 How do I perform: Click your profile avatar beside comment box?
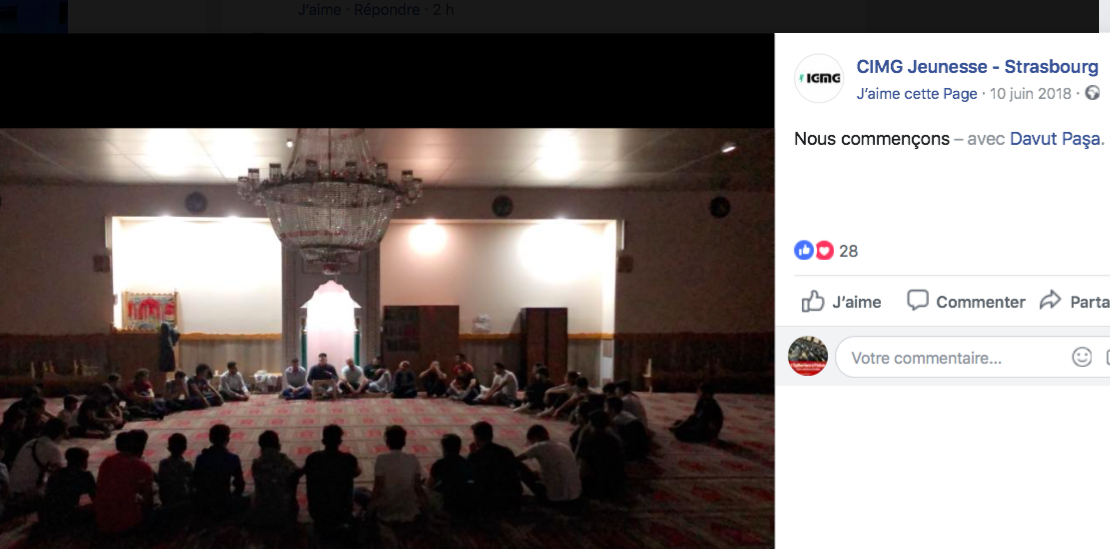[x=808, y=357]
